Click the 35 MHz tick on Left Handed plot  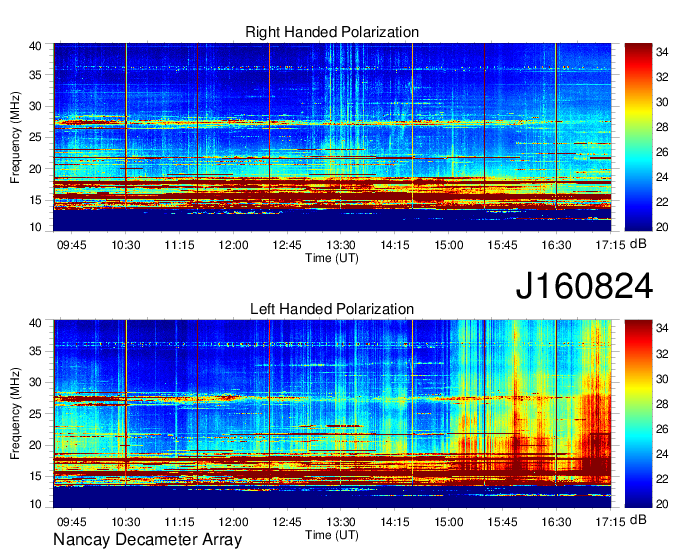point(35,352)
